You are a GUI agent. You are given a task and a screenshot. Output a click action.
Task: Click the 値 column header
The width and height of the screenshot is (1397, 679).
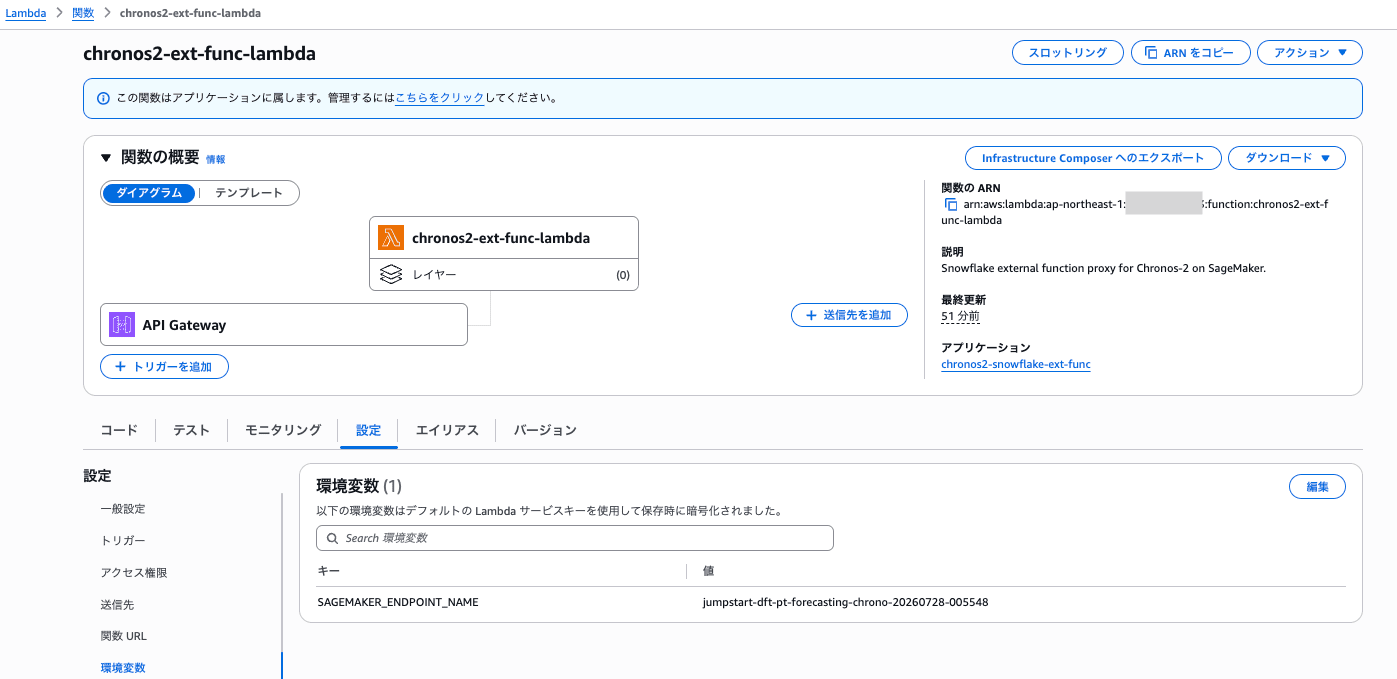click(x=708, y=570)
